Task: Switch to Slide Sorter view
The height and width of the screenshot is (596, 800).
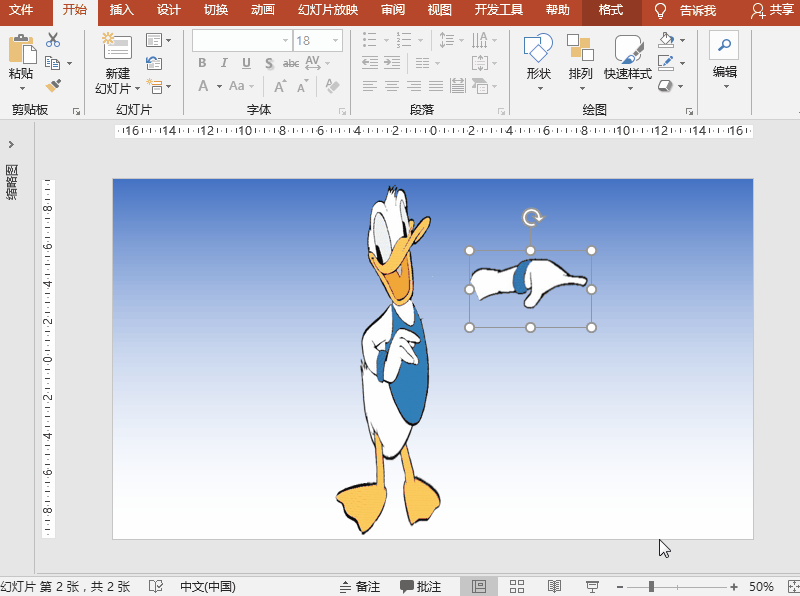Action: 517,587
